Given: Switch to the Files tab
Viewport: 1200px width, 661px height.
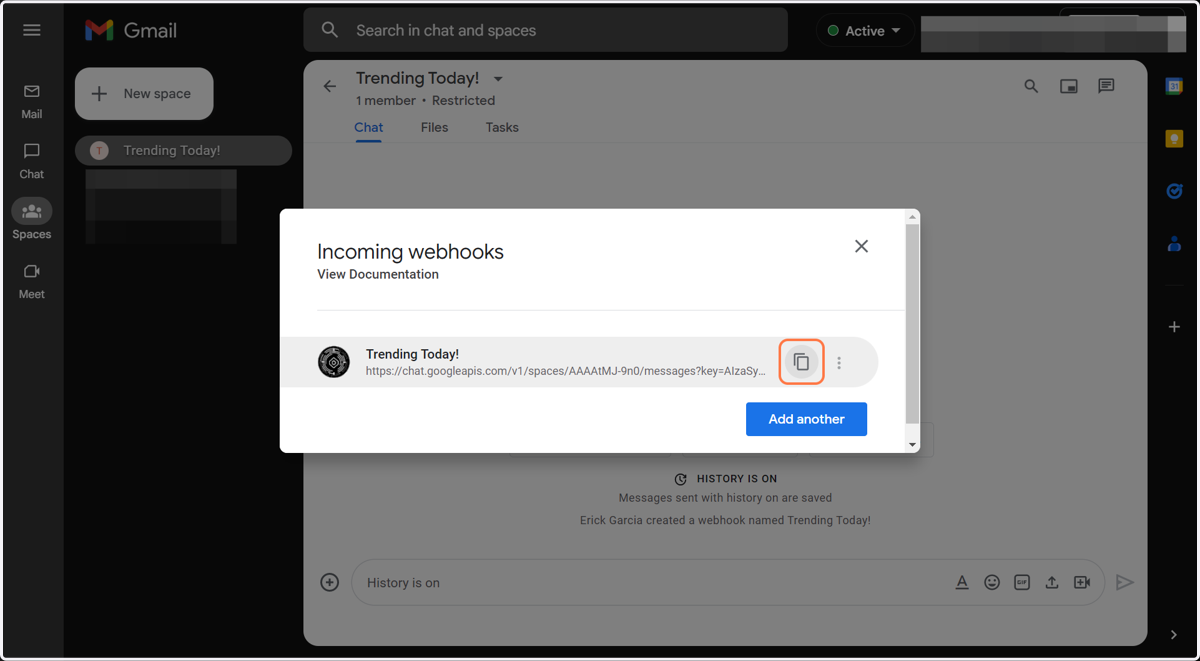Looking at the screenshot, I should coord(434,128).
